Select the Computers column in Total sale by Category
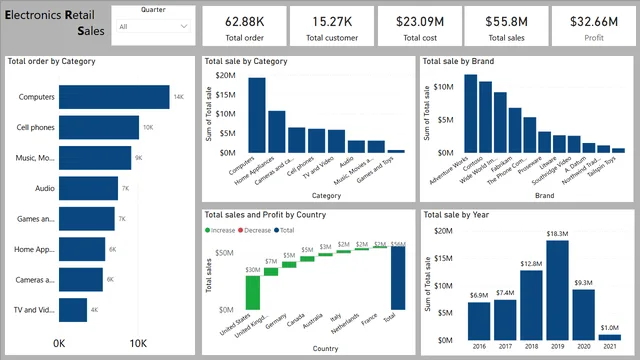The width and height of the screenshot is (640, 360). point(257,115)
